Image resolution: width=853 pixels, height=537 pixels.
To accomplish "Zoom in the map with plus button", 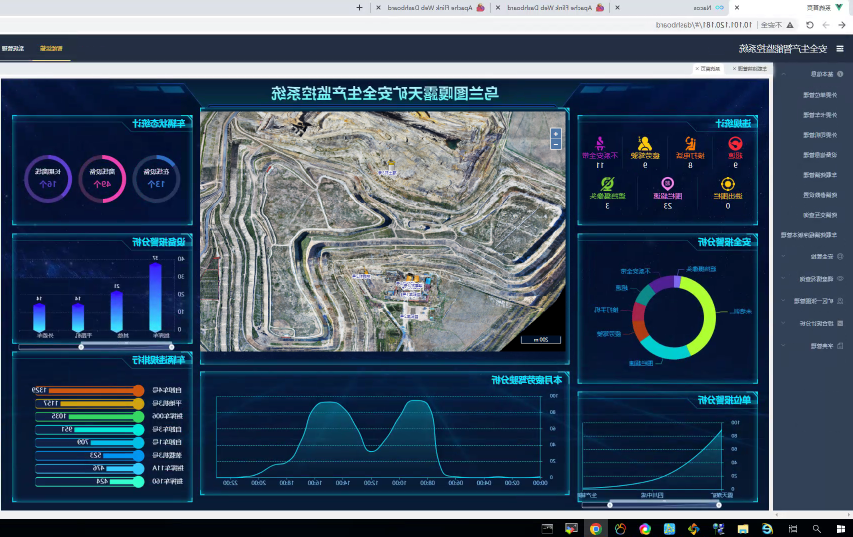I will [556, 133].
